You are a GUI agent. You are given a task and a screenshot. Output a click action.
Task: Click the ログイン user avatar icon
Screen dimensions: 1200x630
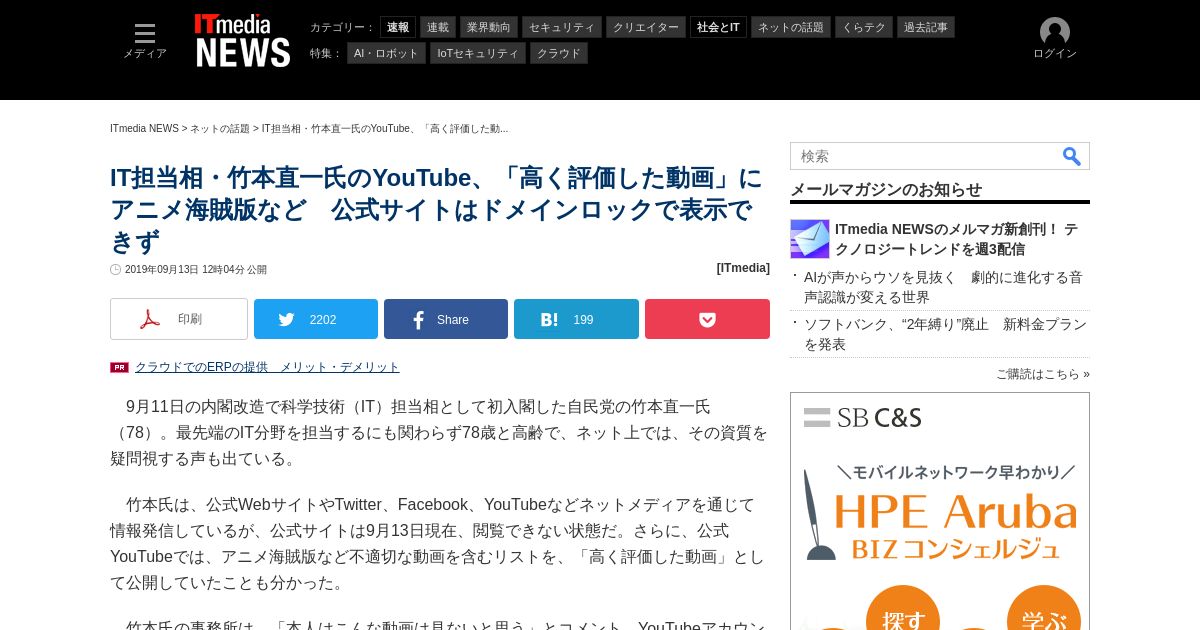[x=1055, y=32]
